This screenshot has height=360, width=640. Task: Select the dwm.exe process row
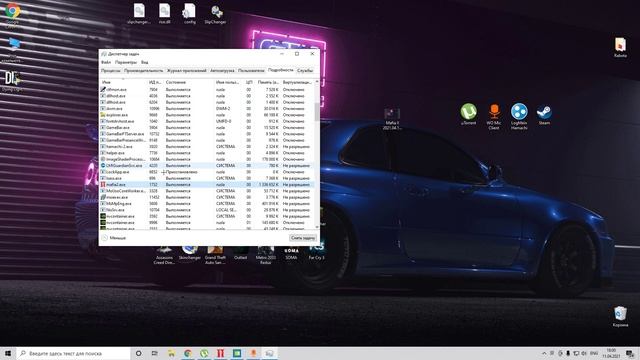pyautogui.click(x=207, y=109)
